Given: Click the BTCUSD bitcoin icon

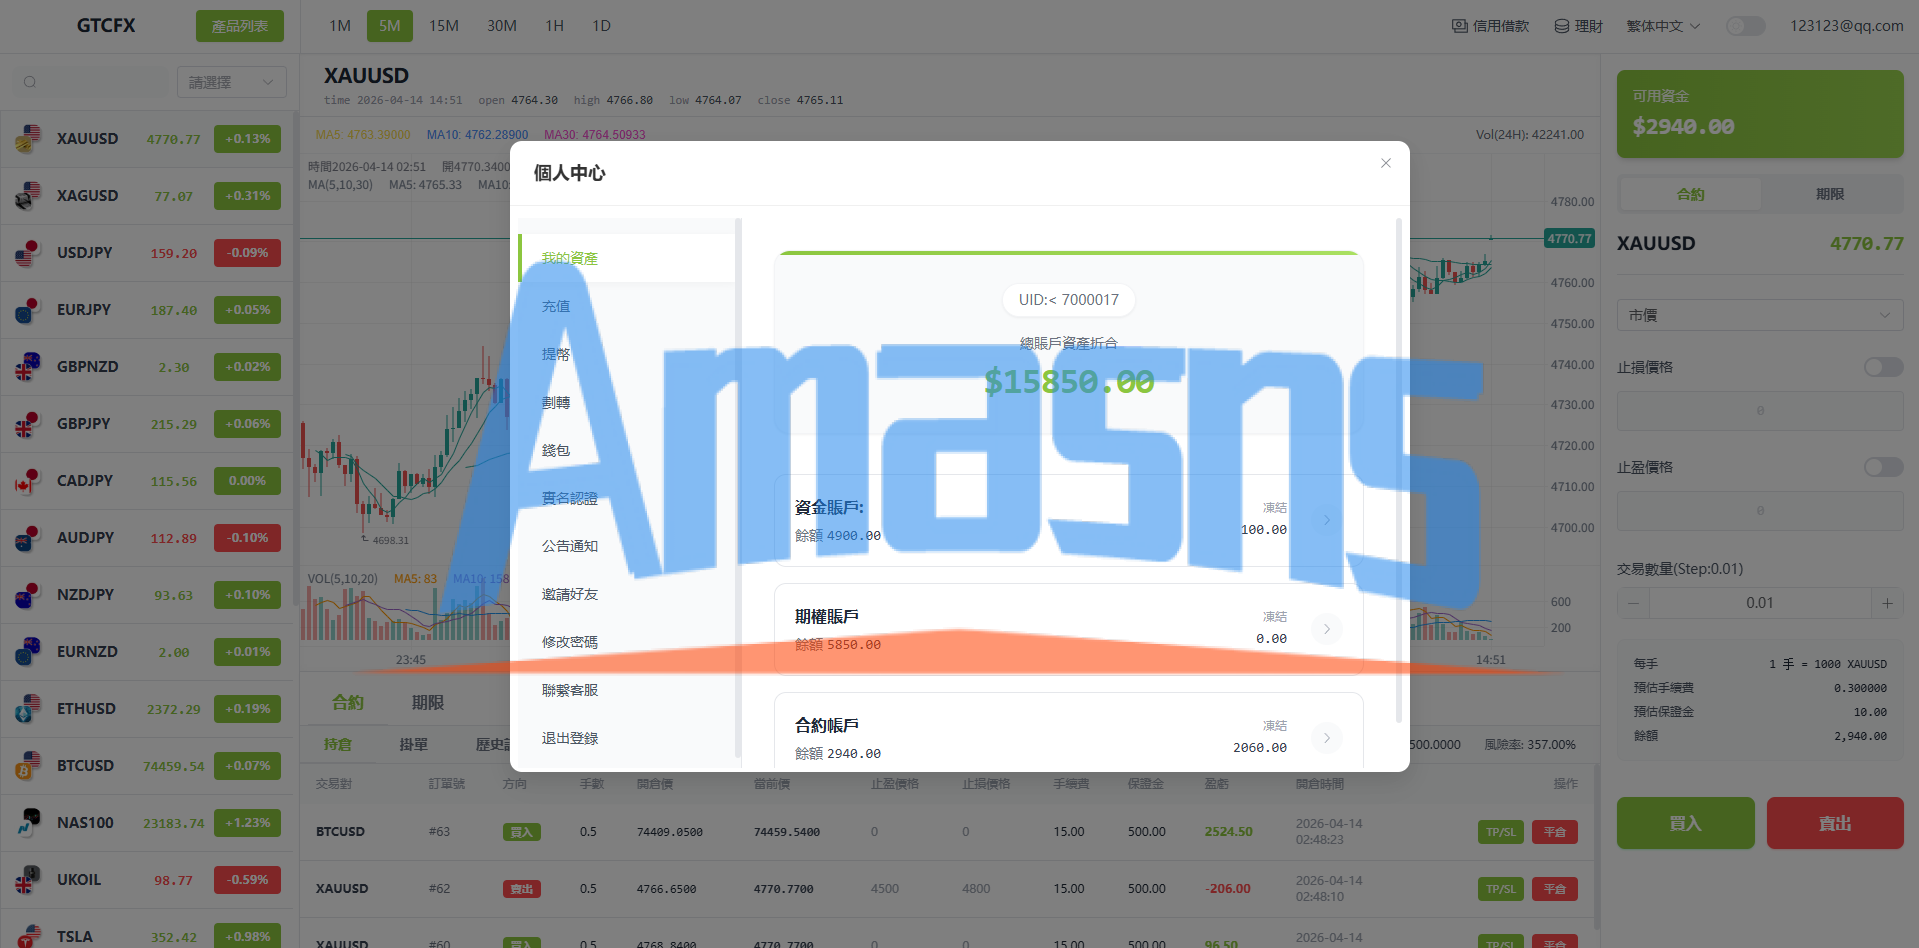Looking at the screenshot, I should (x=28, y=766).
